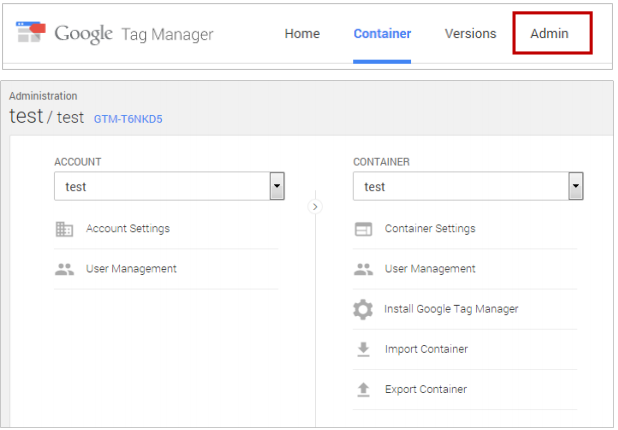618x430 pixels.
Task: Click the 'Google Tag Manager' title text
Action: pos(134,34)
